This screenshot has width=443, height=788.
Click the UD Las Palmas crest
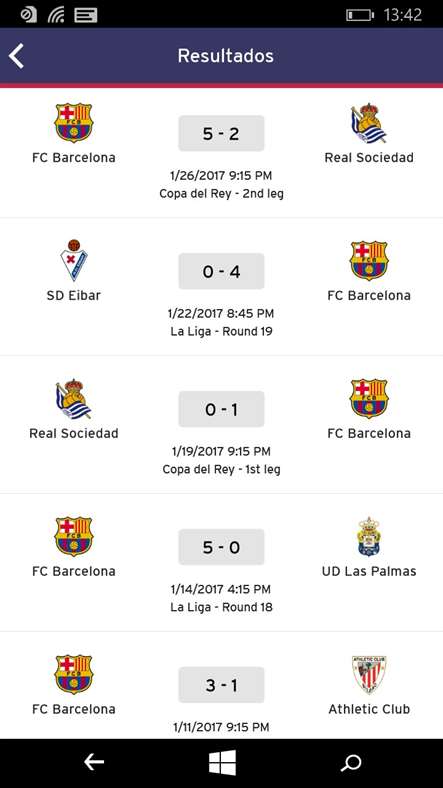click(x=369, y=537)
